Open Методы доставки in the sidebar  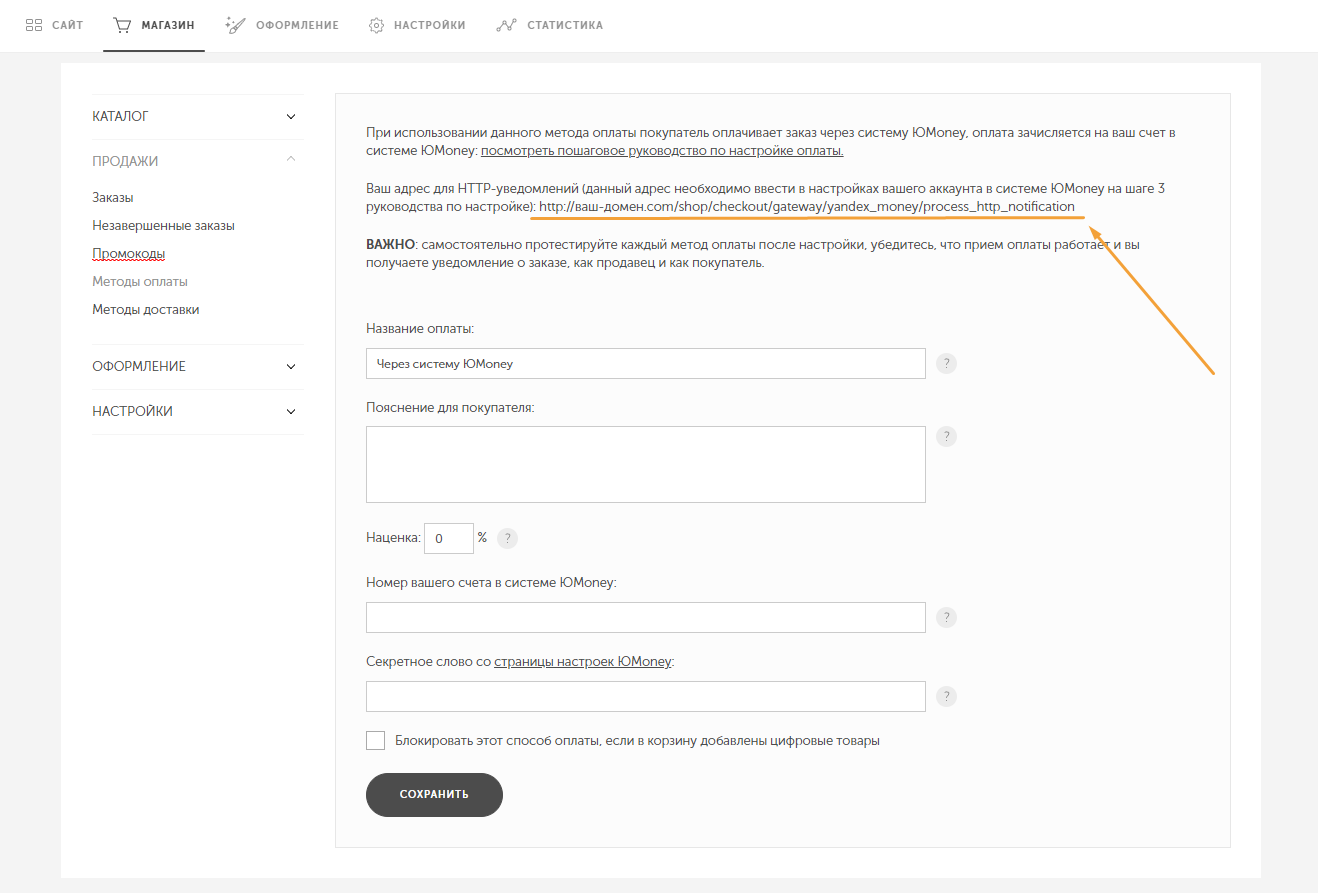click(x=146, y=310)
